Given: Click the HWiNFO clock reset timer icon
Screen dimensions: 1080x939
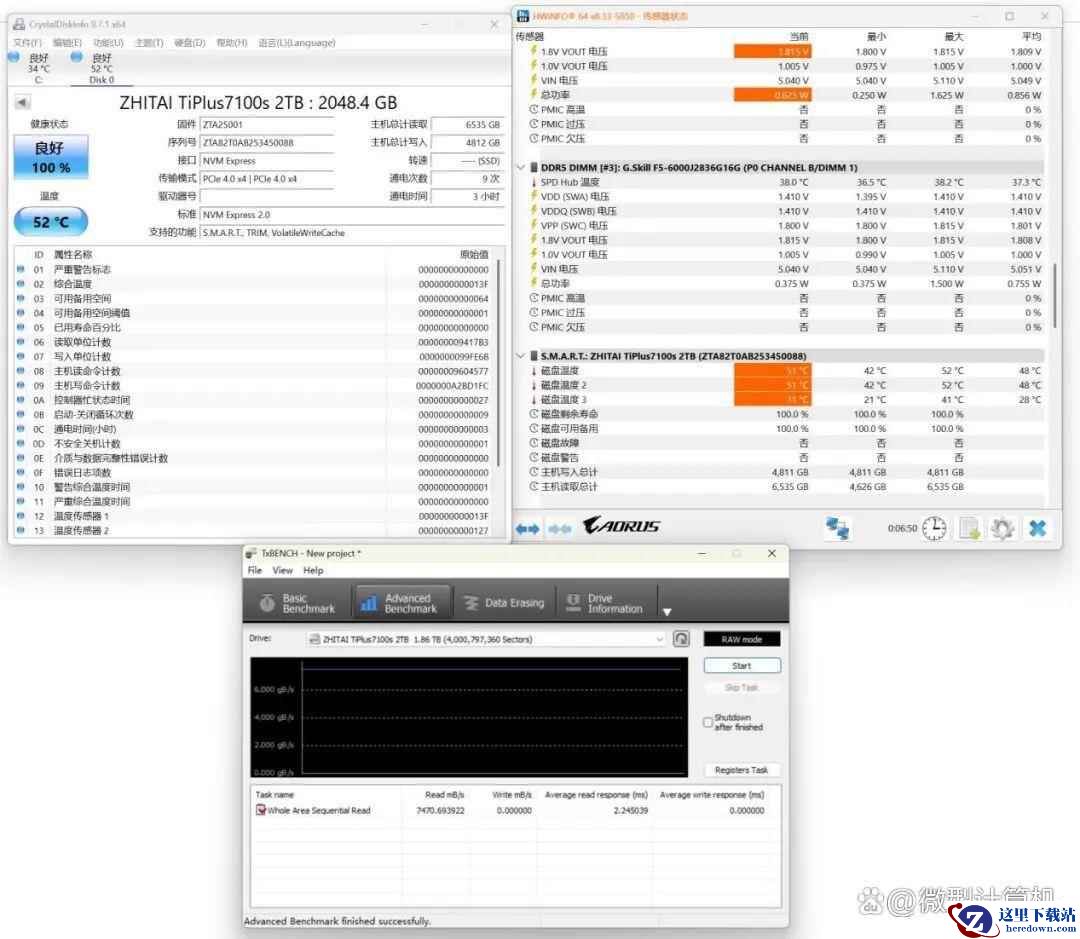Looking at the screenshot, I should [934, 528].
